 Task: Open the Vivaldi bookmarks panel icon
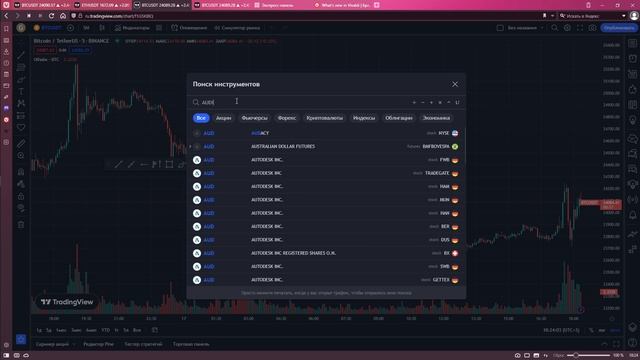6,29
